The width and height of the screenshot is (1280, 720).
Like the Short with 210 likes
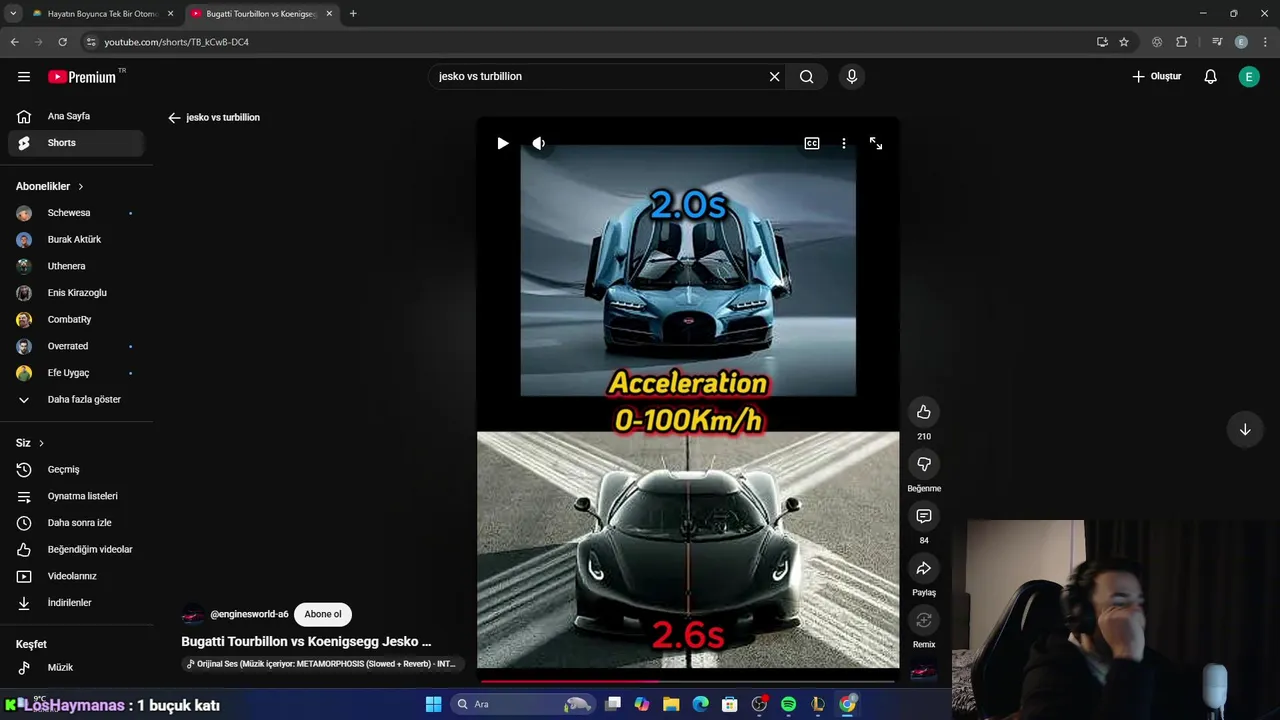tap(924, 412)
